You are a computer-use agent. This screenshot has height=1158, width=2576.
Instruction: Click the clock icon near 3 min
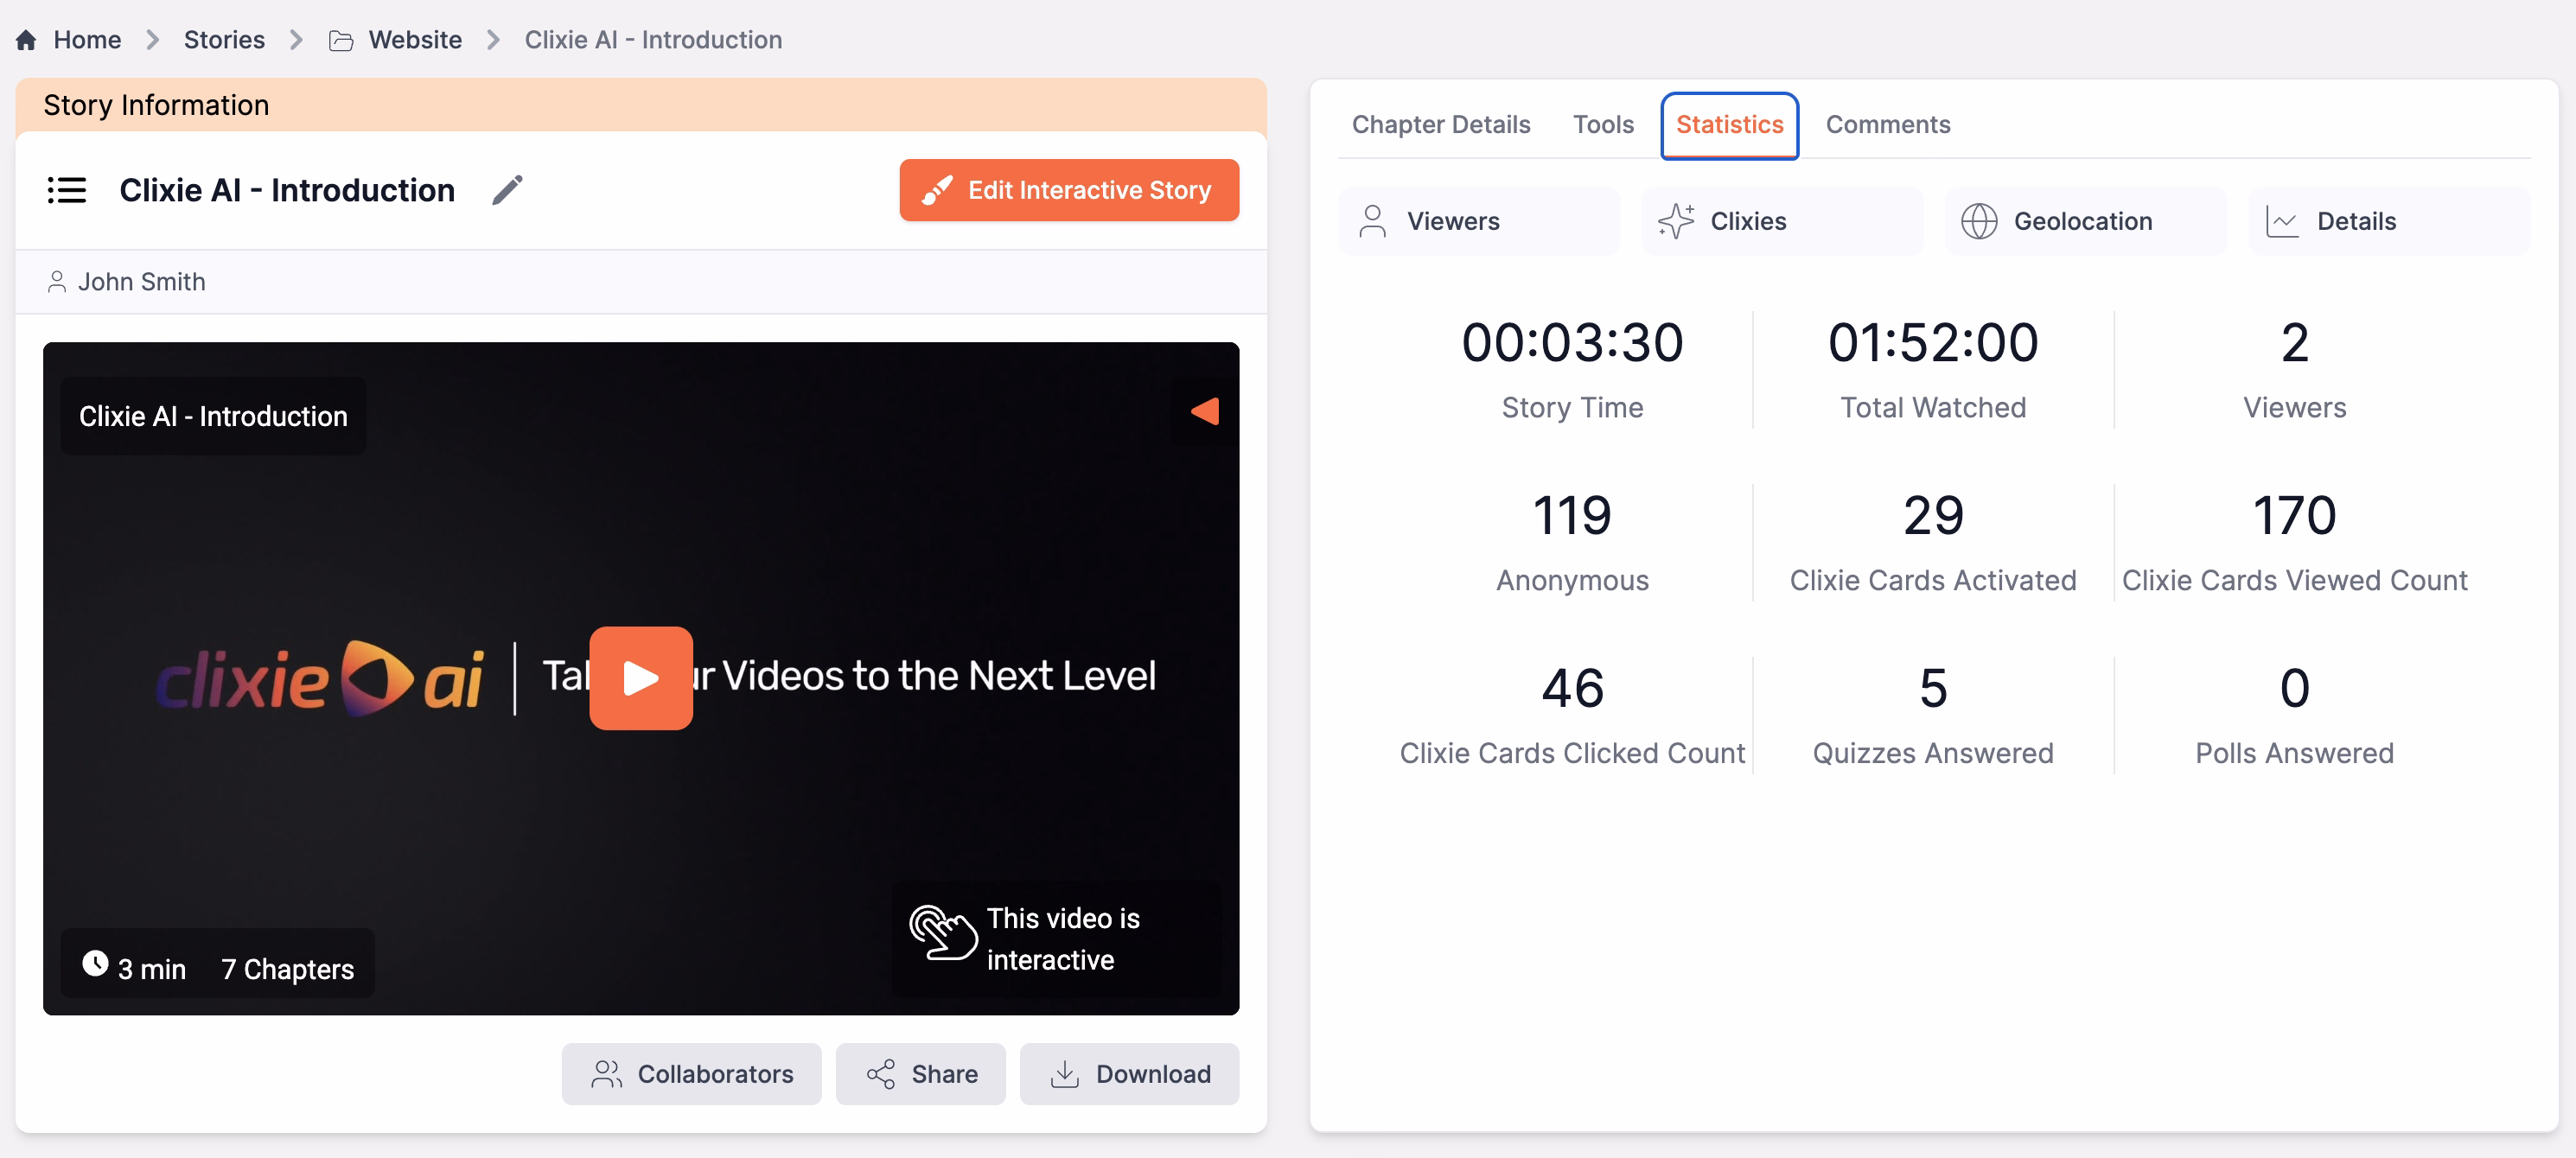pyautogui.click(x=95, y=963)
